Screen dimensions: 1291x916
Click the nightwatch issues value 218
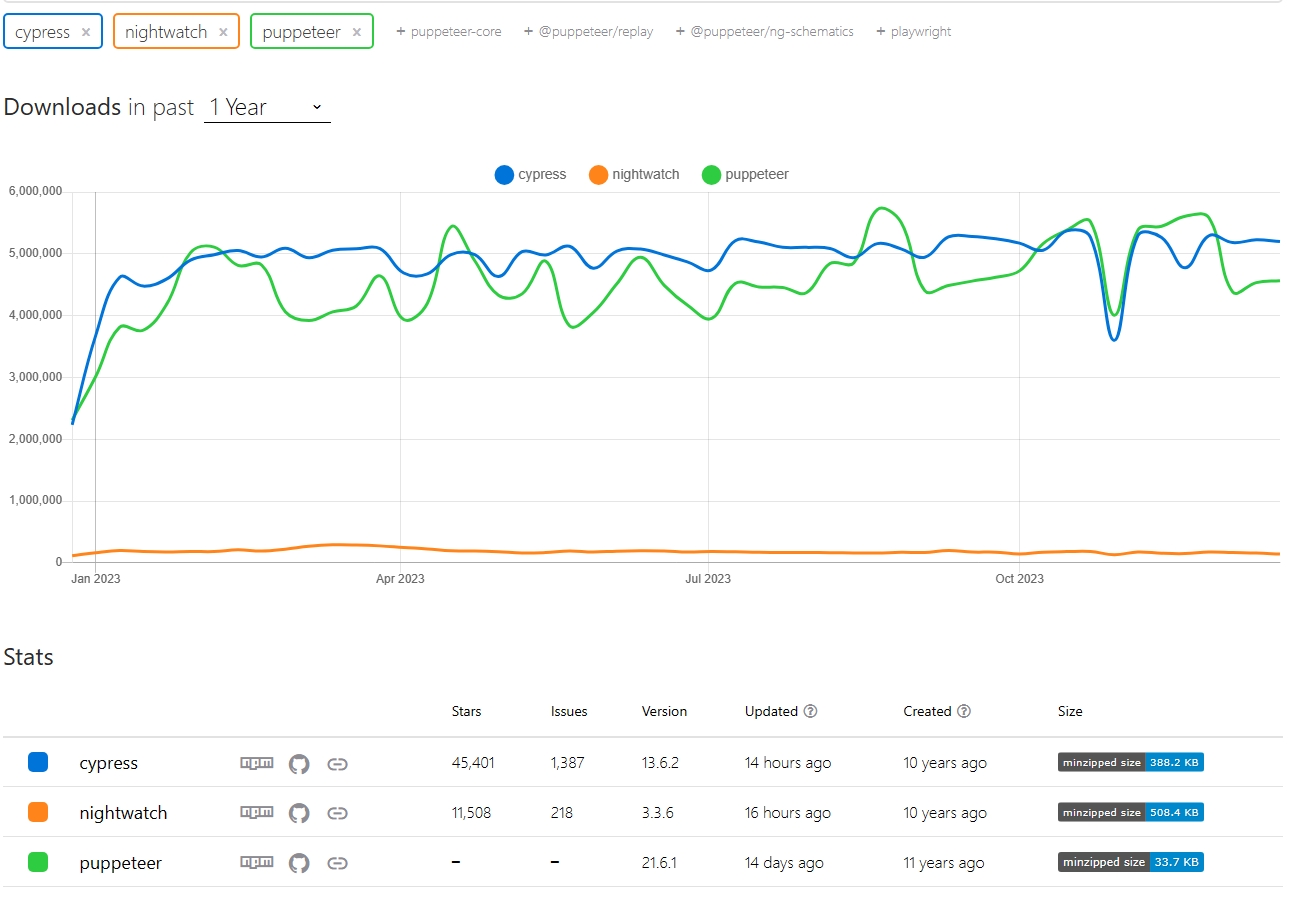click(562, 813)
